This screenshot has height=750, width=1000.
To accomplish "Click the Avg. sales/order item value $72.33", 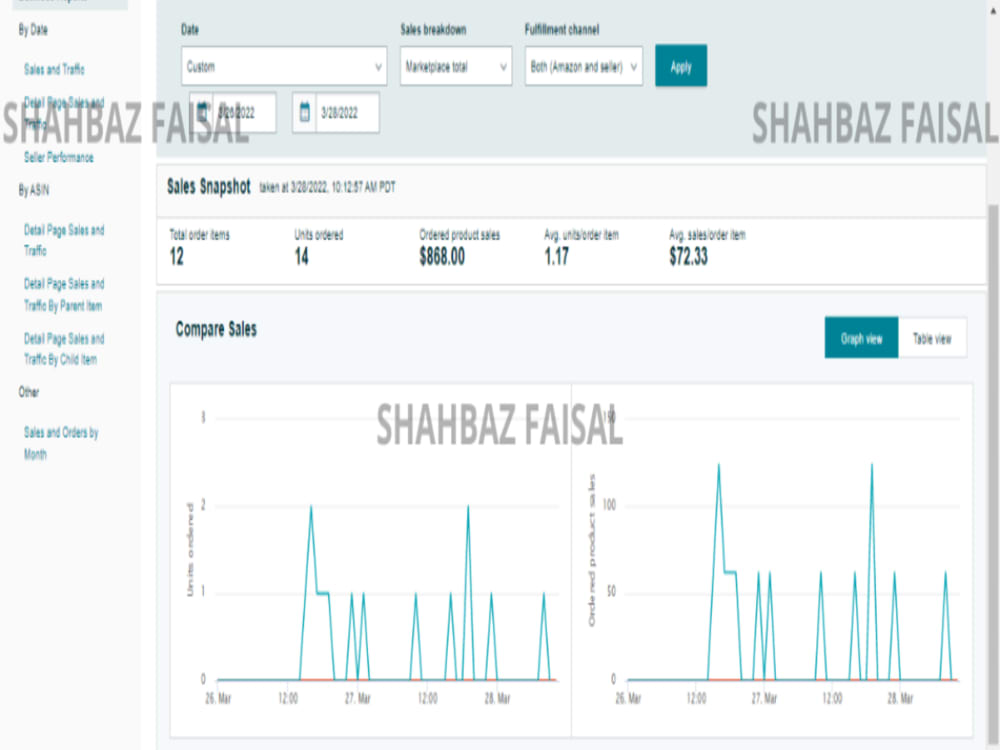I will tap(688, 257).
